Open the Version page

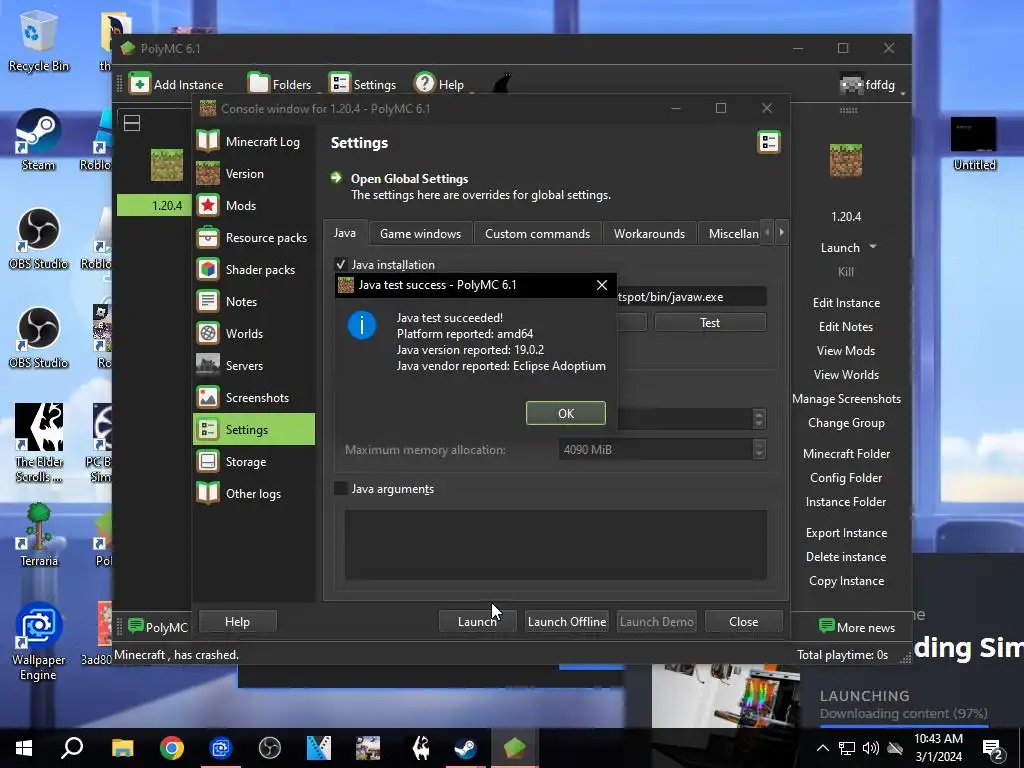click(x=254, y=174)
